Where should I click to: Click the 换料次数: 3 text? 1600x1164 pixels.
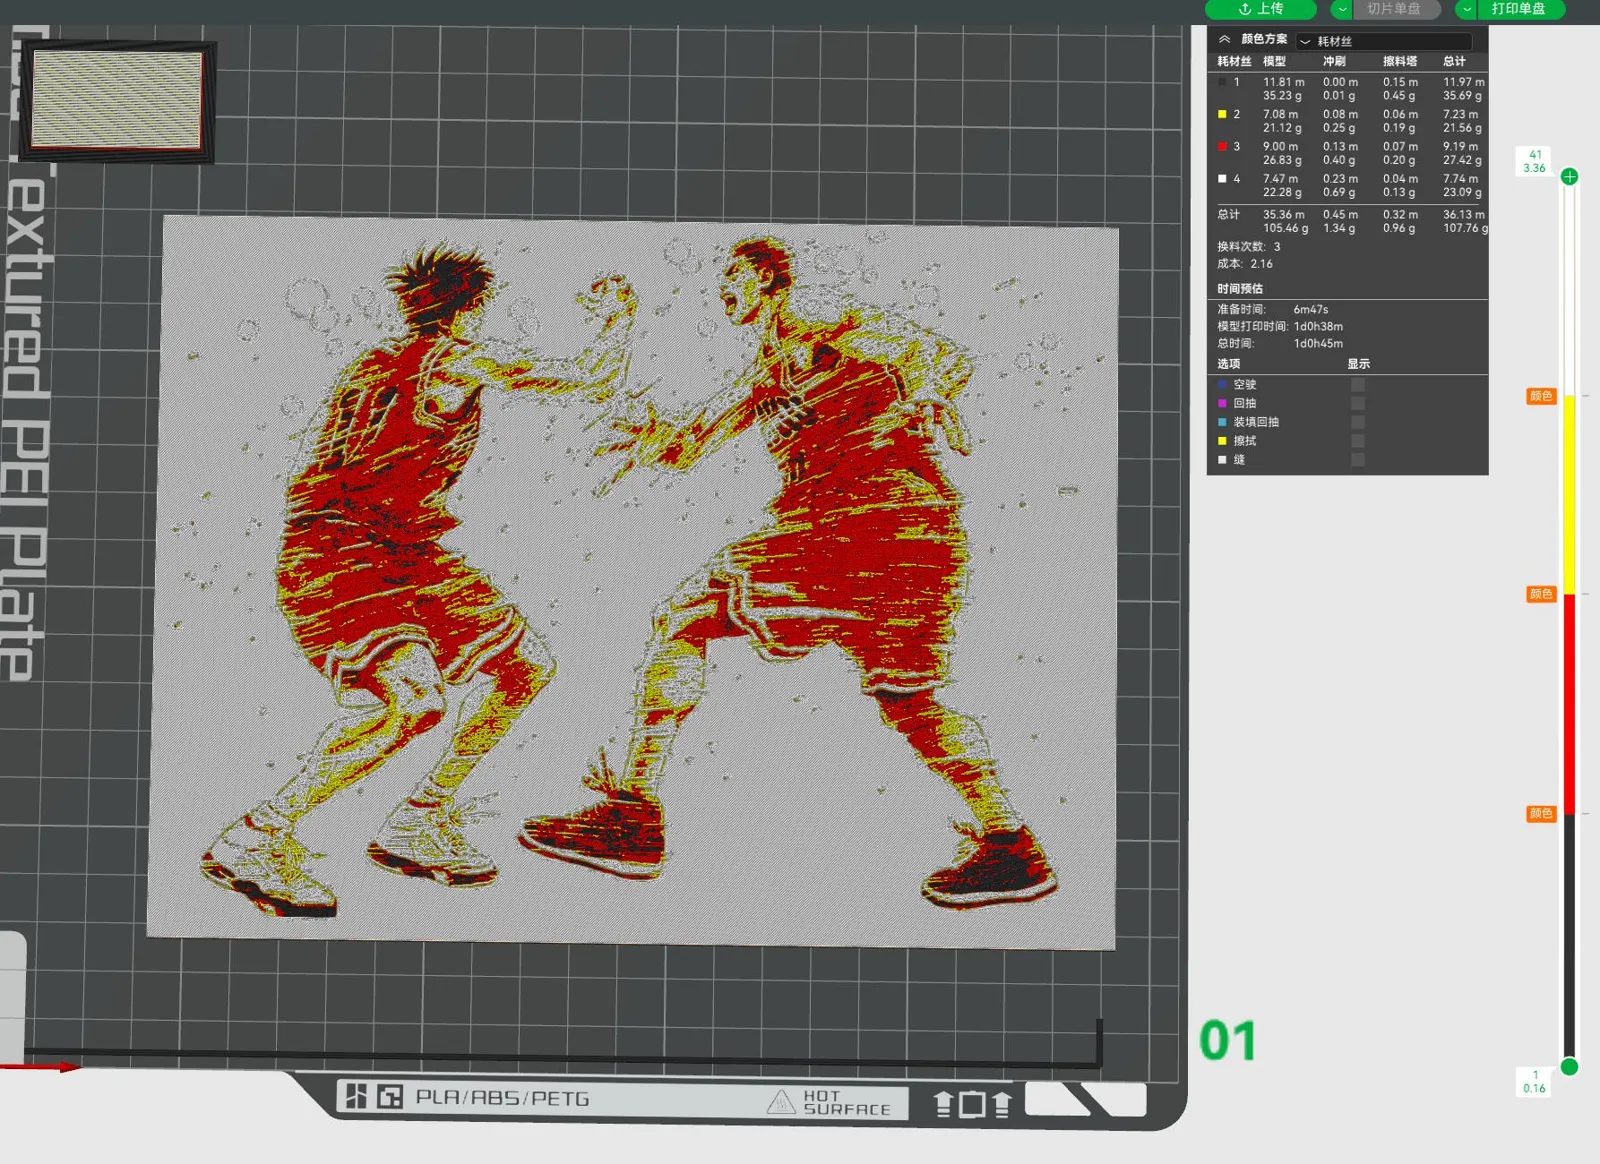(1248, 246)
